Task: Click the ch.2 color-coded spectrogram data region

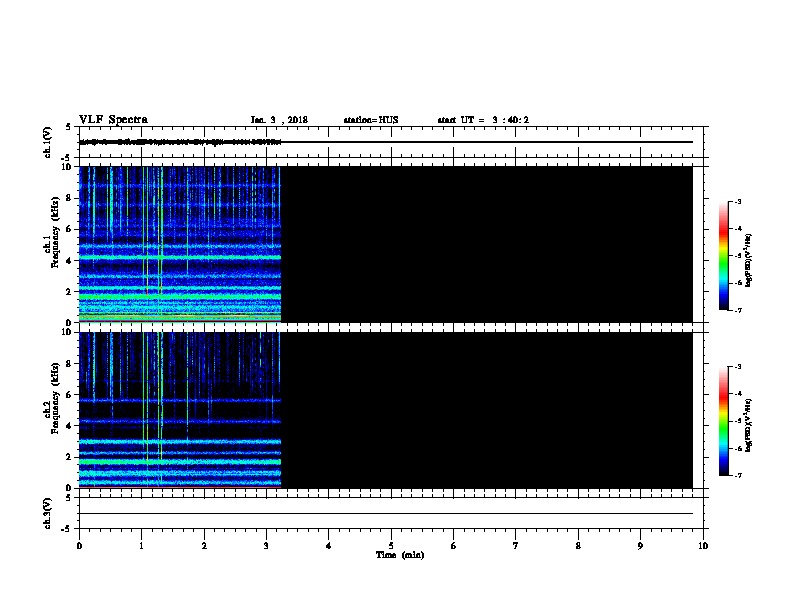Action: coord(180,410)
